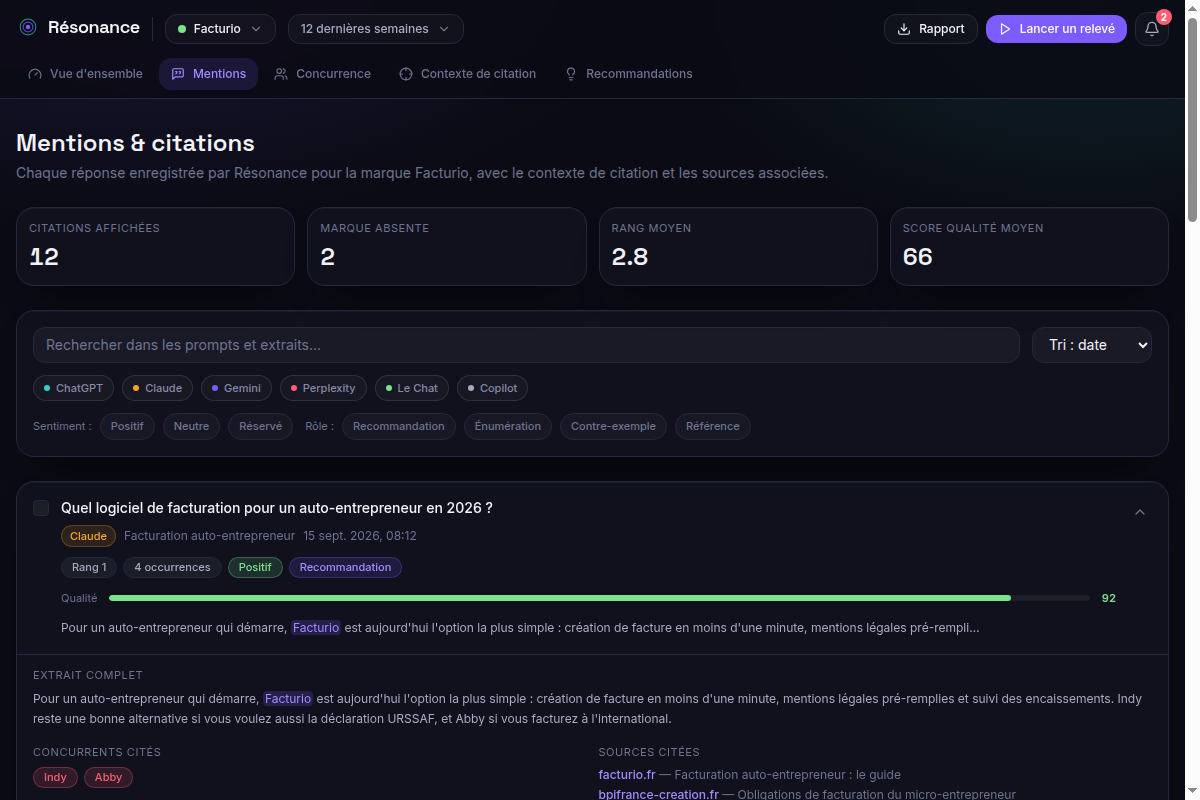Click the Score qualité moyen card
This screenshot has width=1200, height=800.
[1029, 246]
